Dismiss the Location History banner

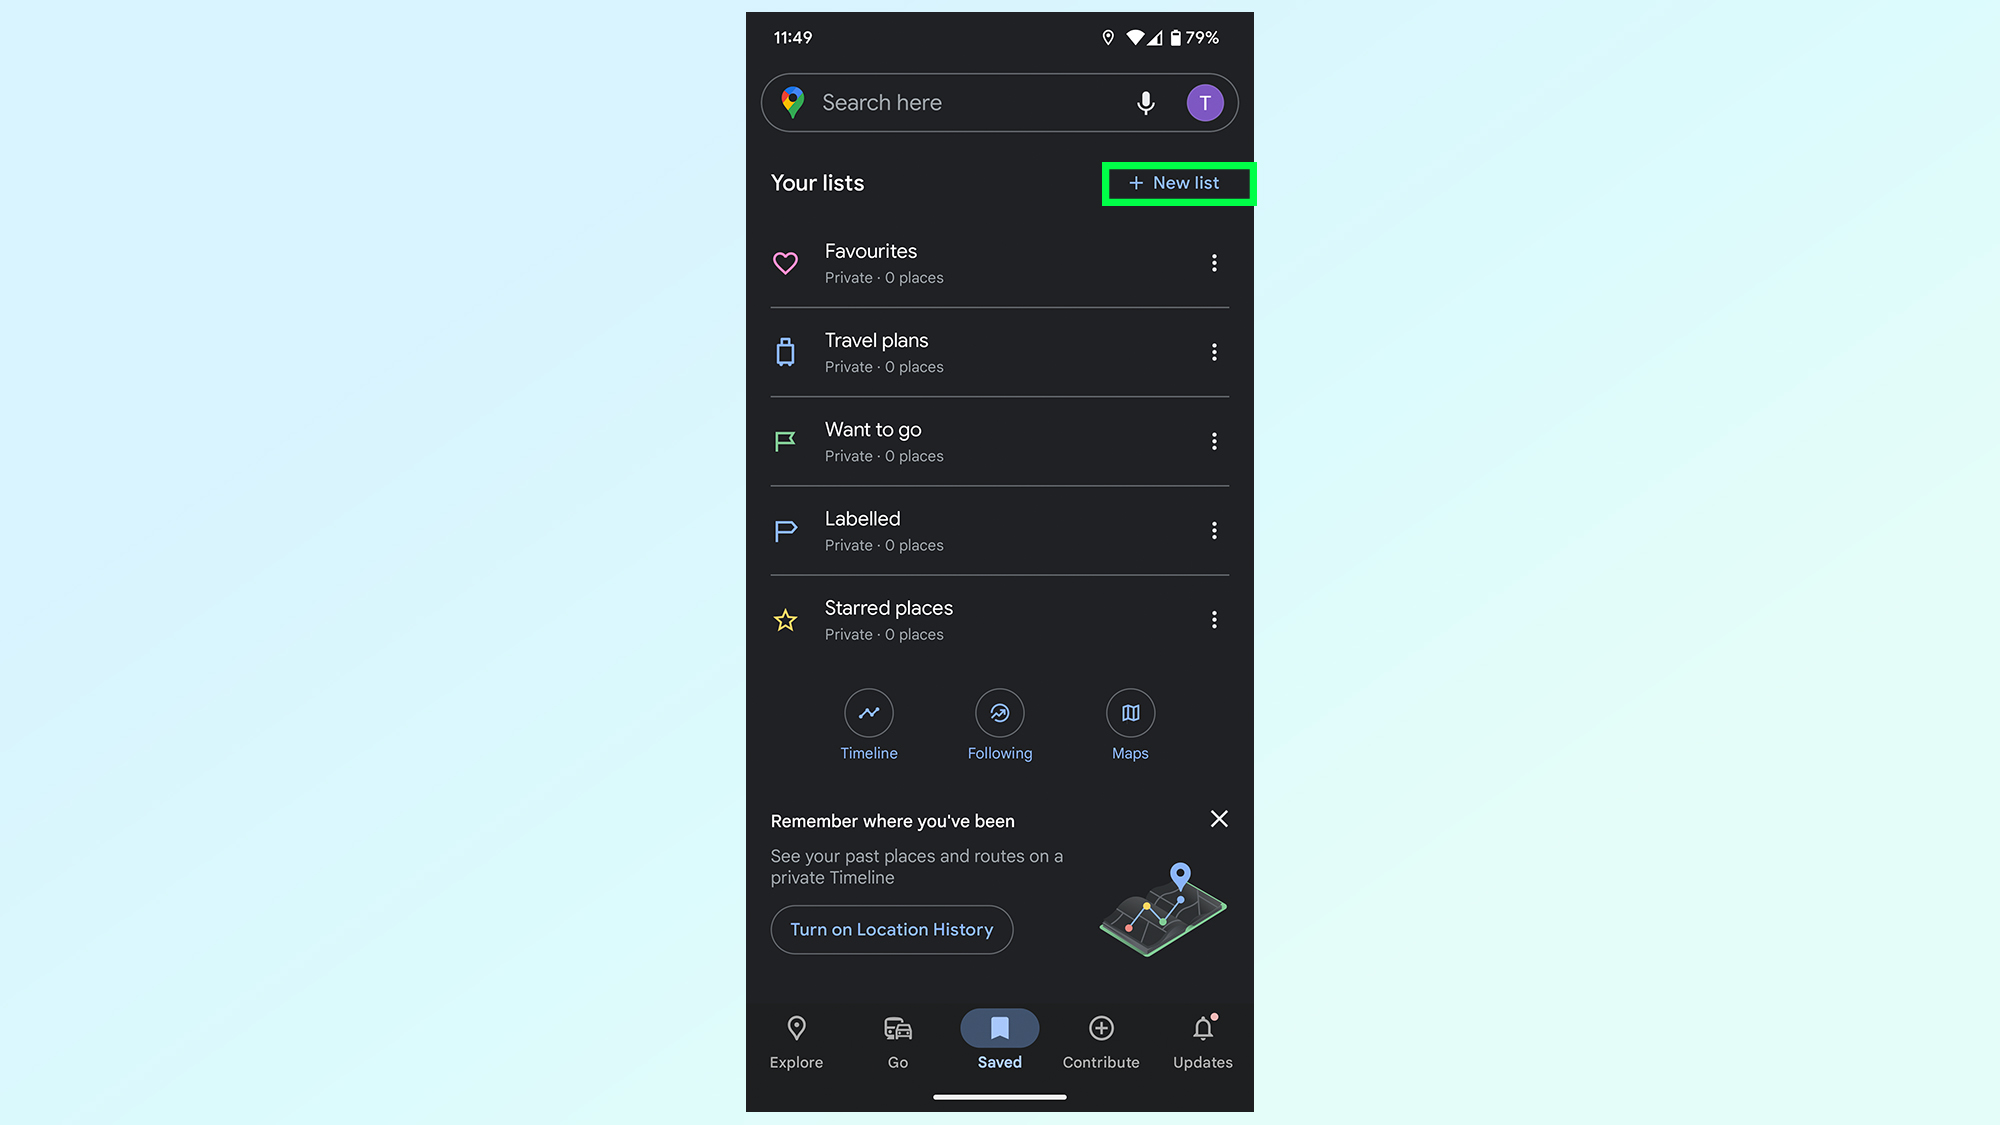1217,819
